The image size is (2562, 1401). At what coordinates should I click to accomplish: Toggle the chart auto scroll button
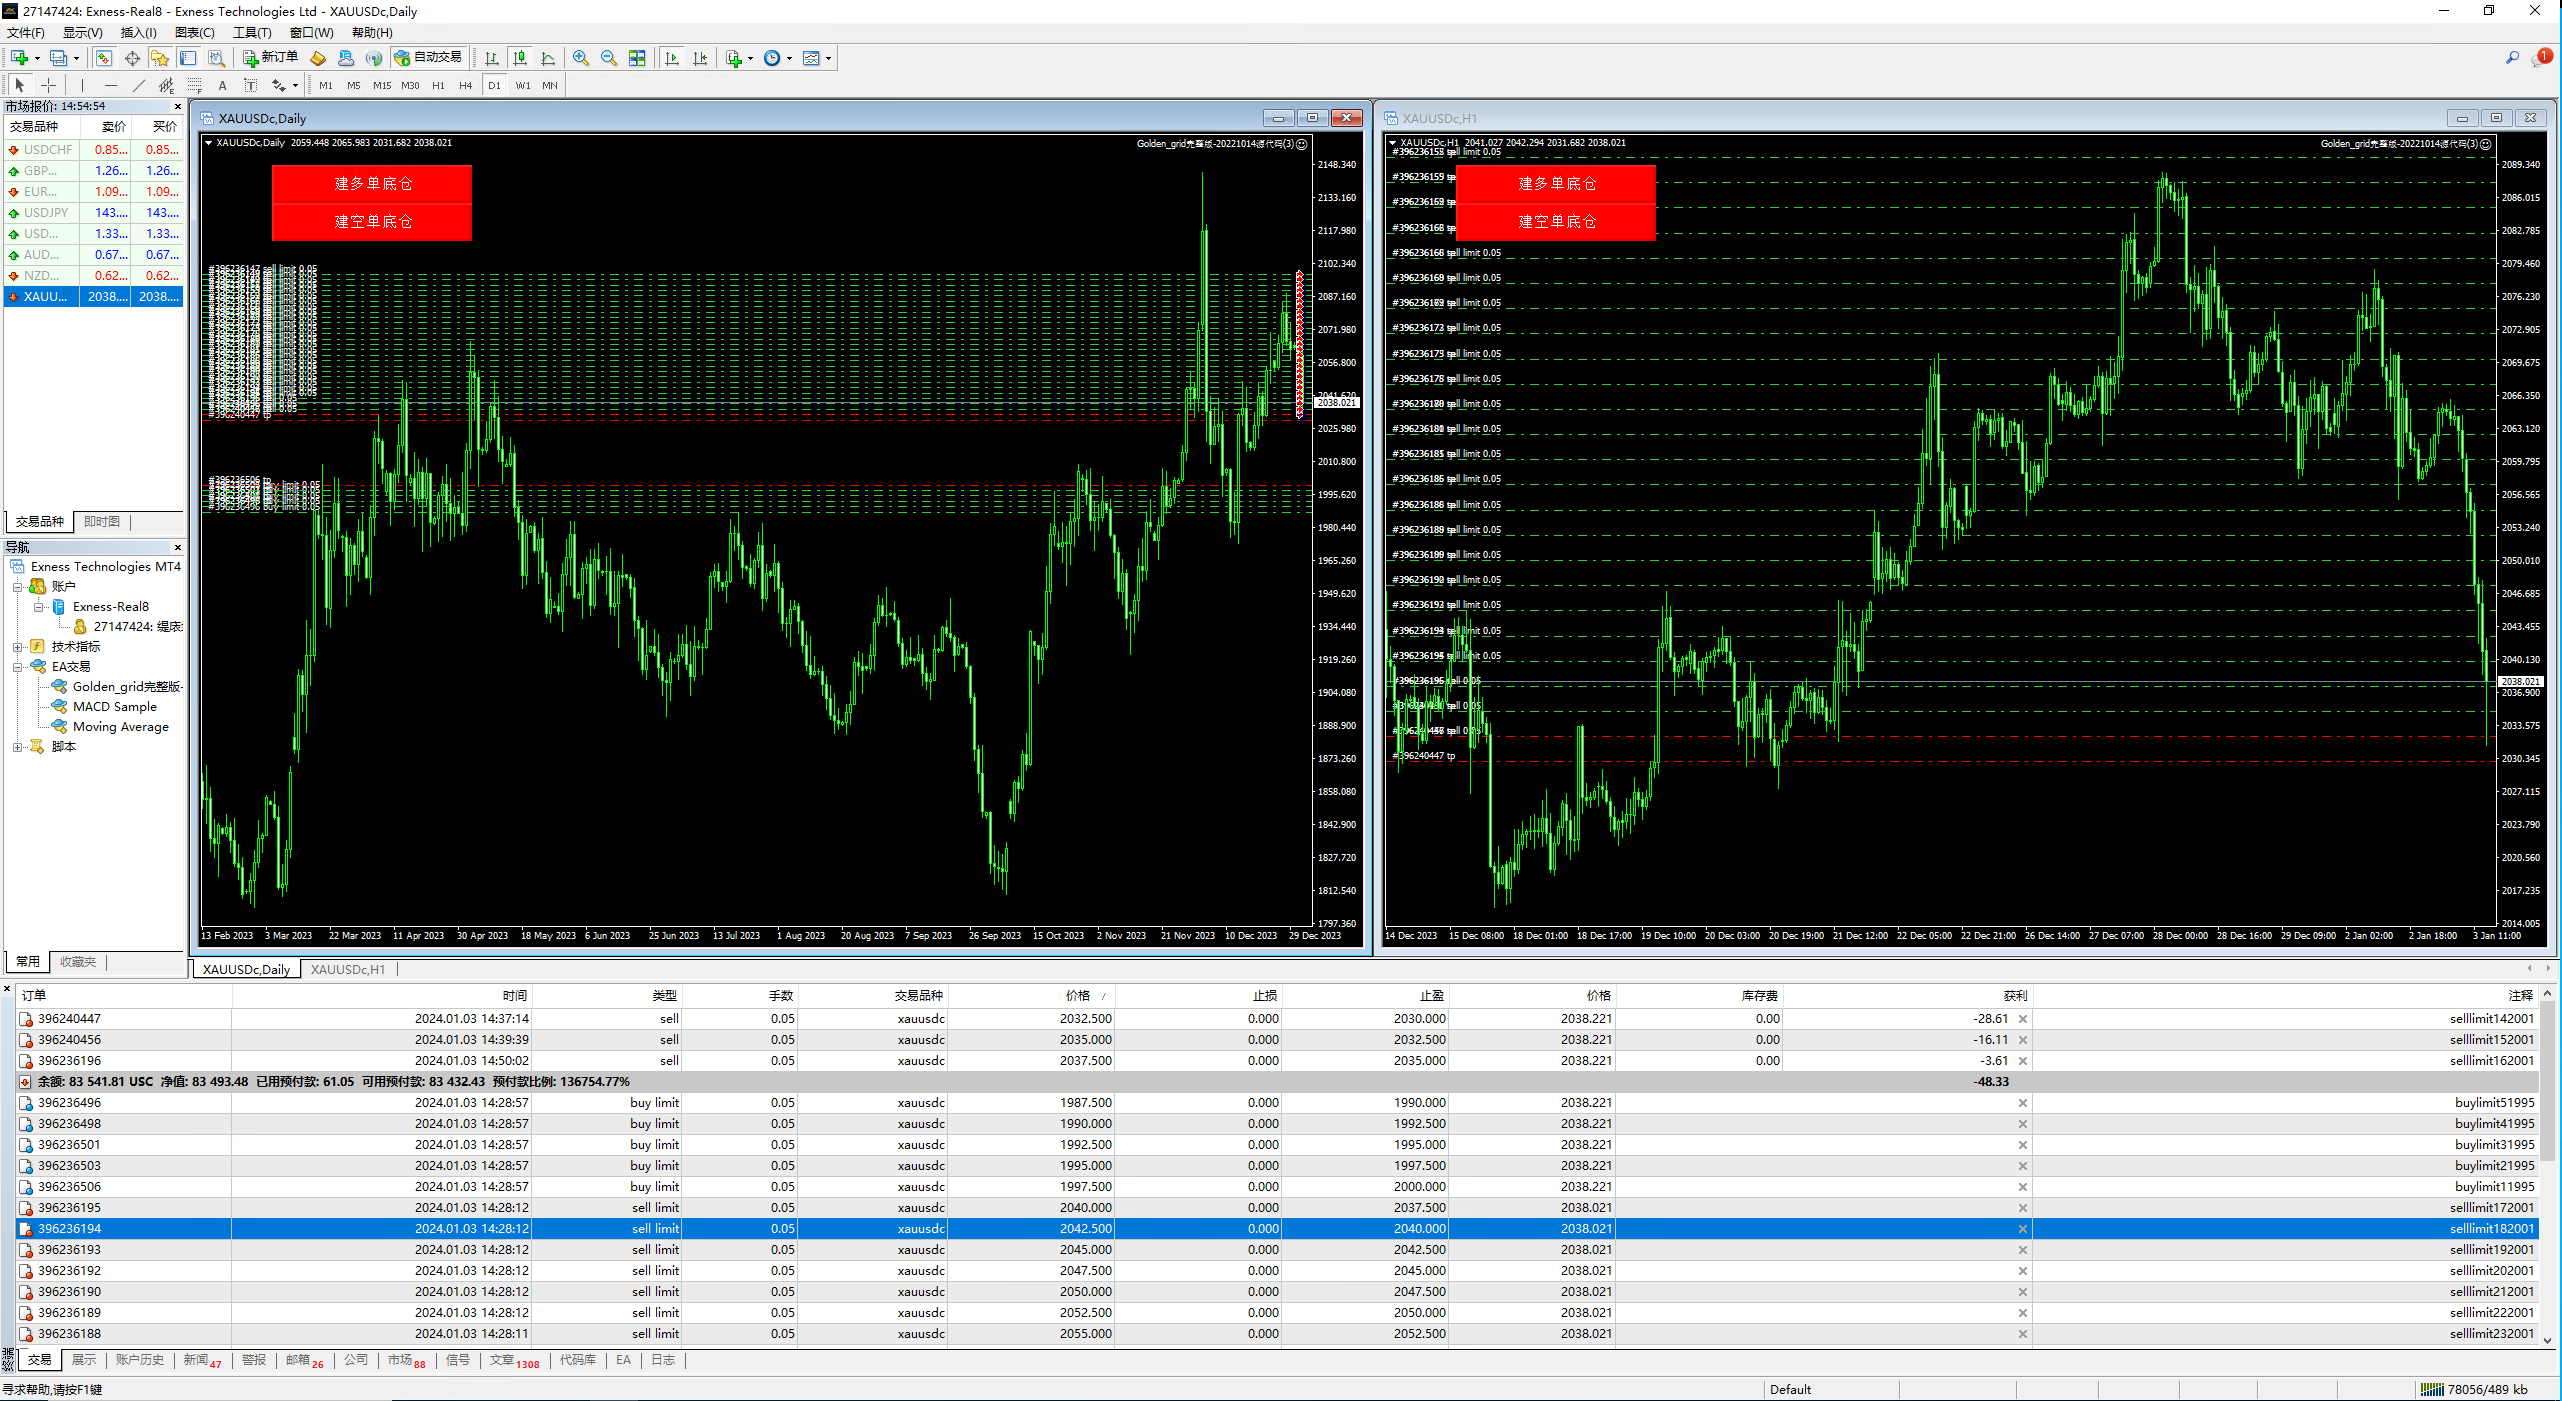tap(672, 58)
